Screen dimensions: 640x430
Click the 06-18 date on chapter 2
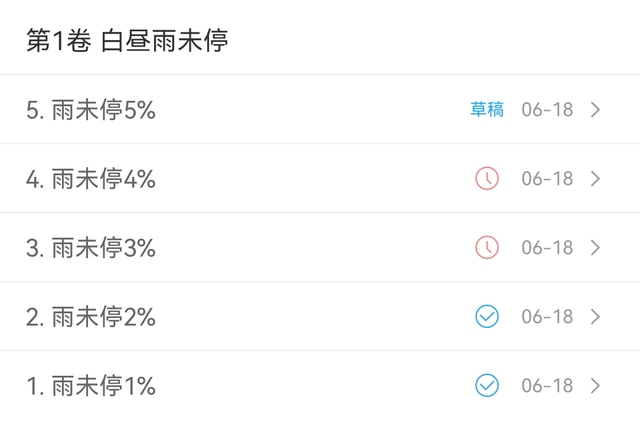[x=547, y=317]
